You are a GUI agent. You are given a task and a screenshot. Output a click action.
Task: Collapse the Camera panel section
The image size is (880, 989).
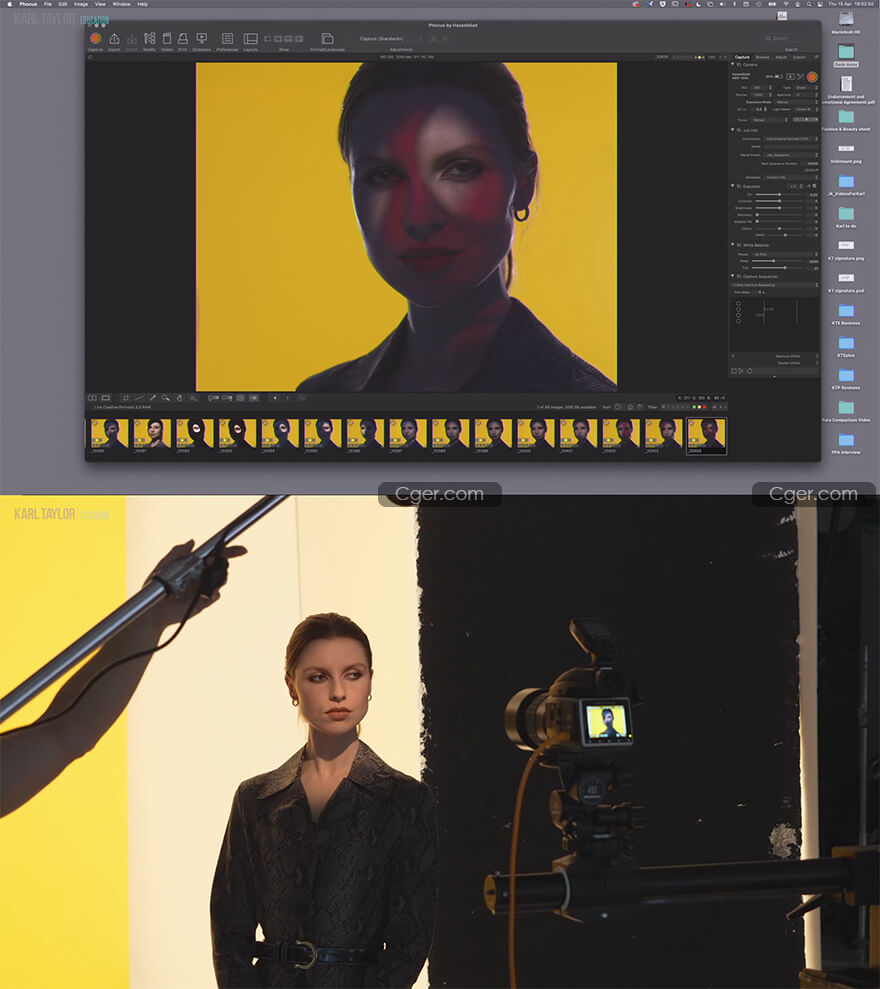733,64
